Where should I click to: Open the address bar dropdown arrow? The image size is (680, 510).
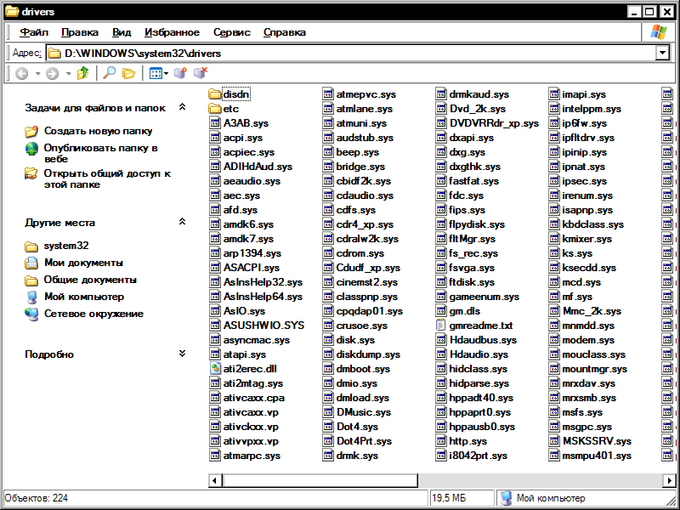pos(662,53)
